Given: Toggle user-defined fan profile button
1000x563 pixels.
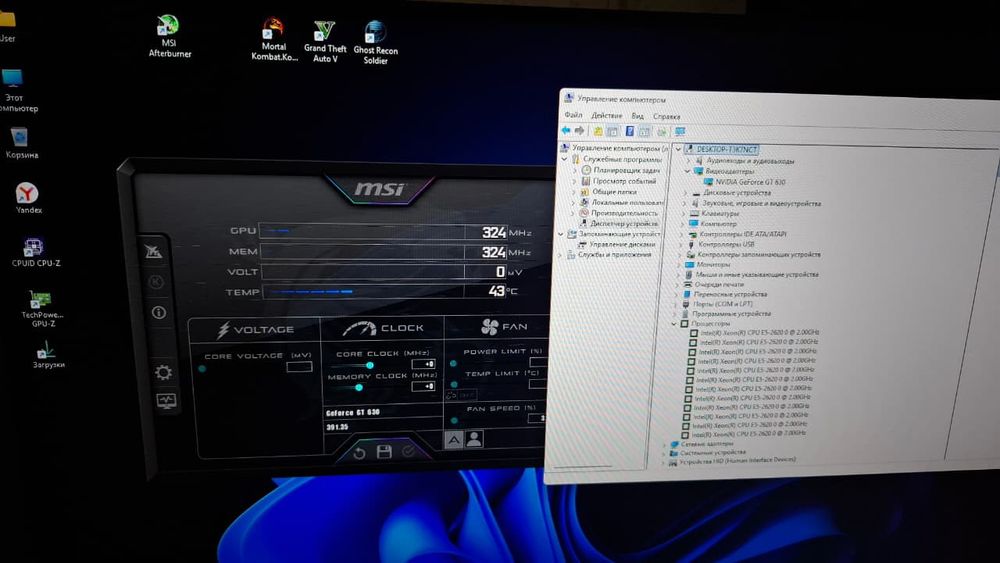Looking at the screenshot, I should [x=474, y=439].
